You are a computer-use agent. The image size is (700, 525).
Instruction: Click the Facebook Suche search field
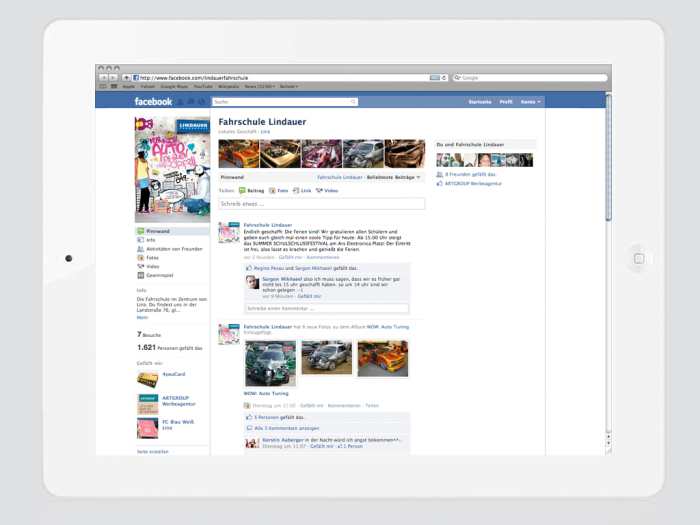point(285,102)
